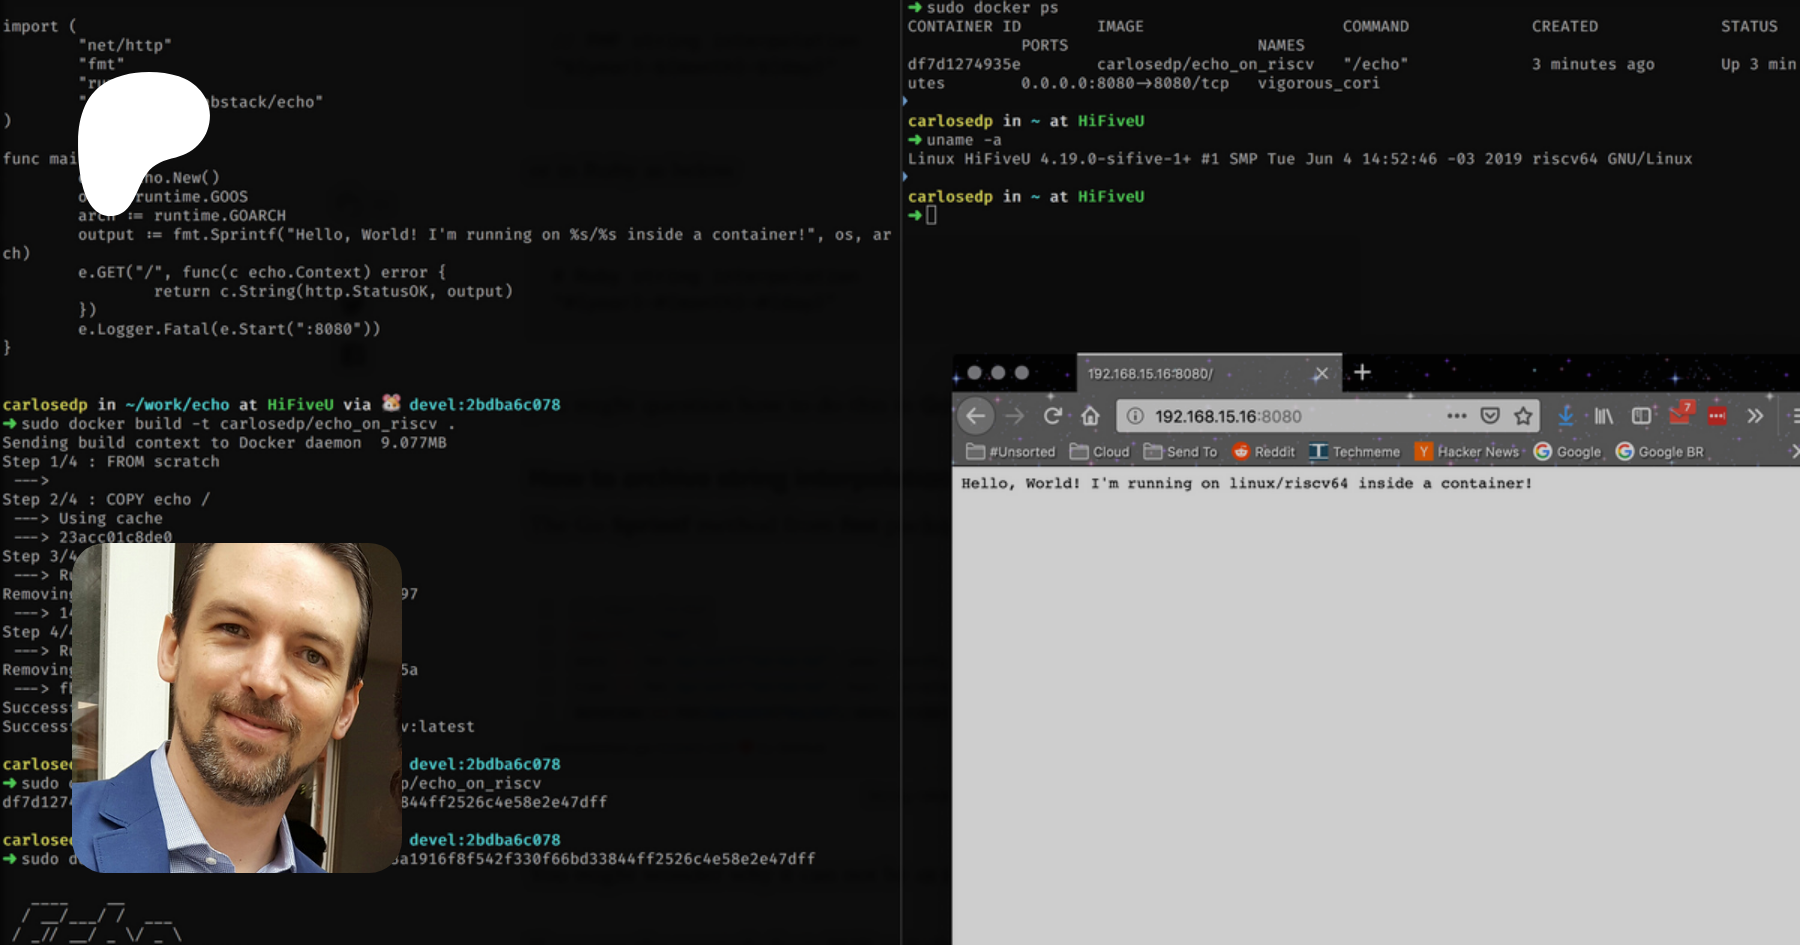
Task: Open the Reddit bookmark
Action: coord(1264,452)
